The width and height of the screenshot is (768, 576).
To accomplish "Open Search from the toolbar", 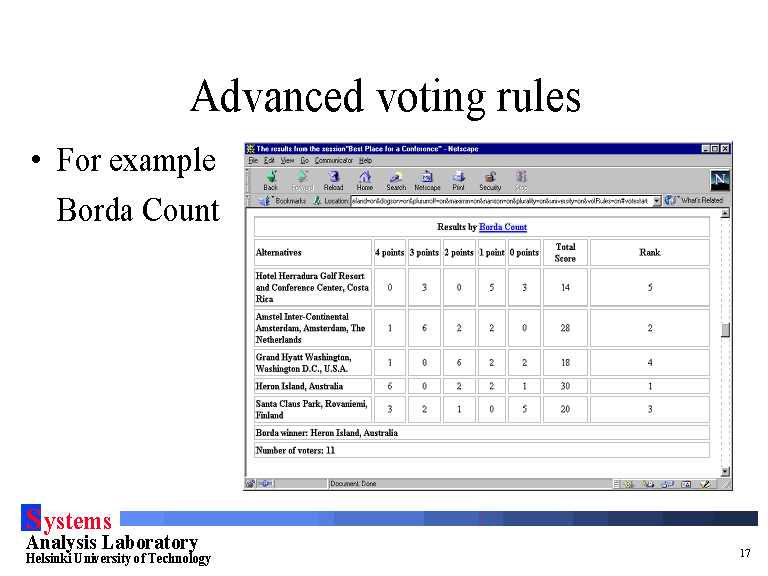I will coord(396,179).
